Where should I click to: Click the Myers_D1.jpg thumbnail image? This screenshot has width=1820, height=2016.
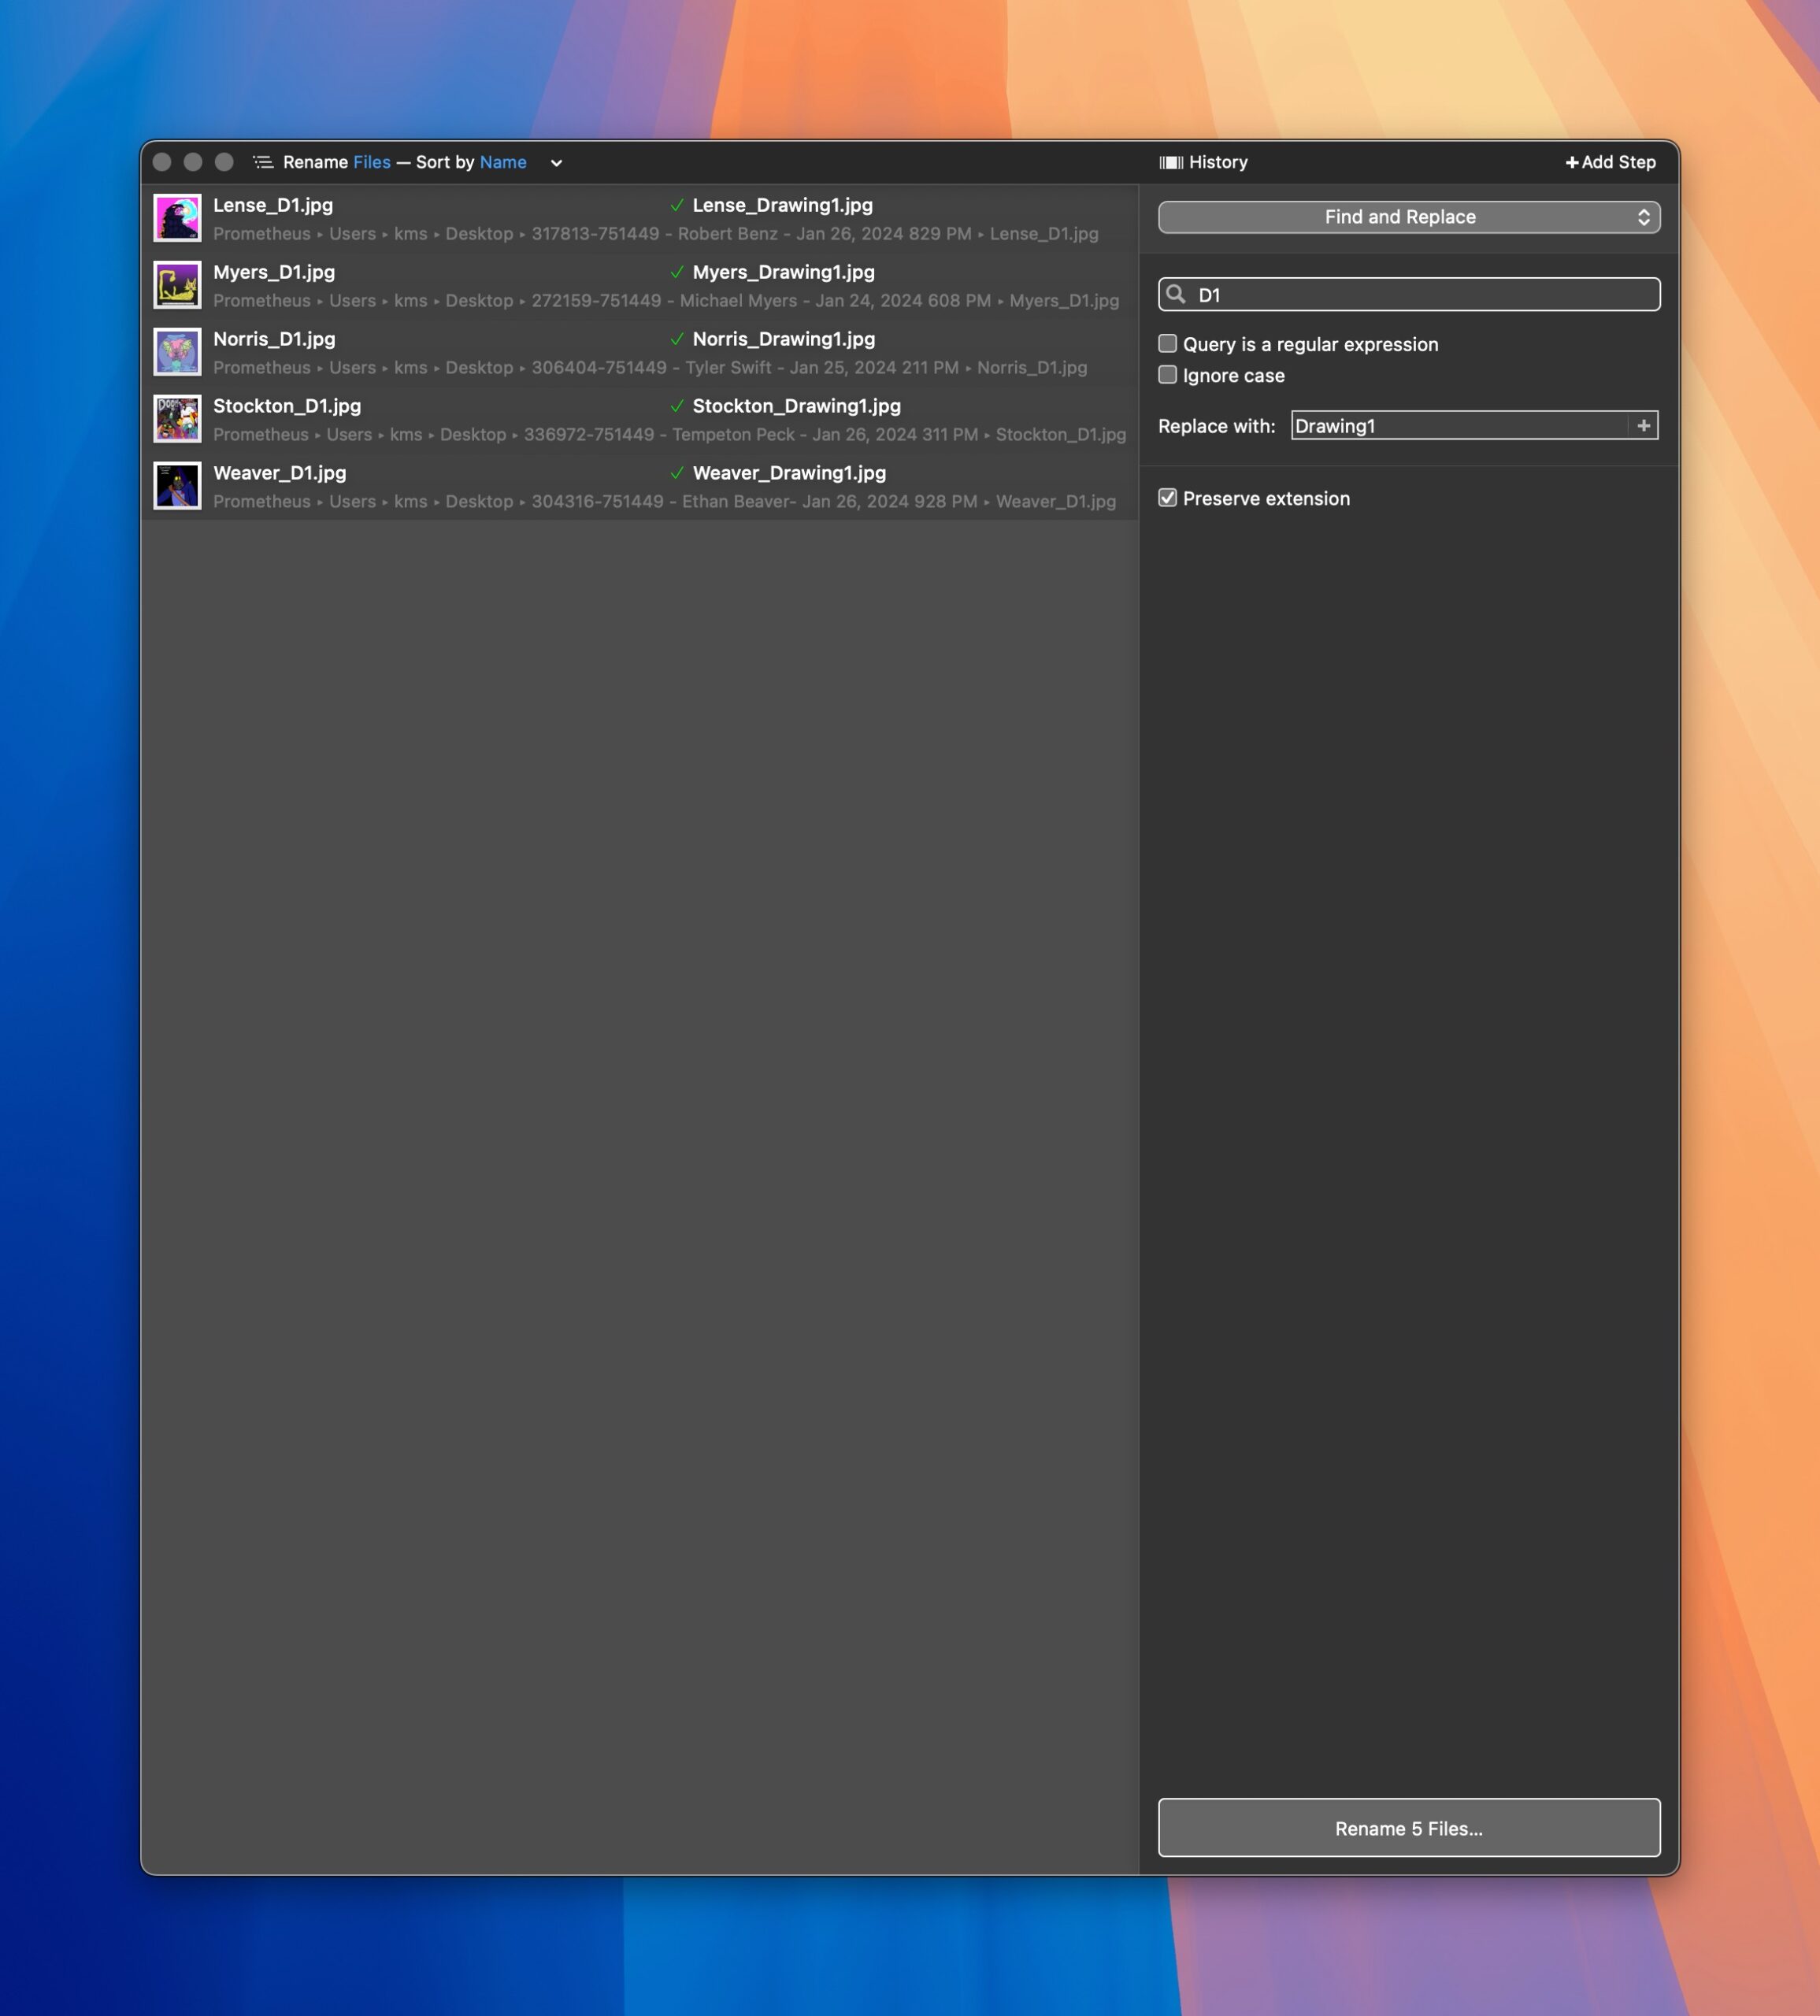pos(177,285)
